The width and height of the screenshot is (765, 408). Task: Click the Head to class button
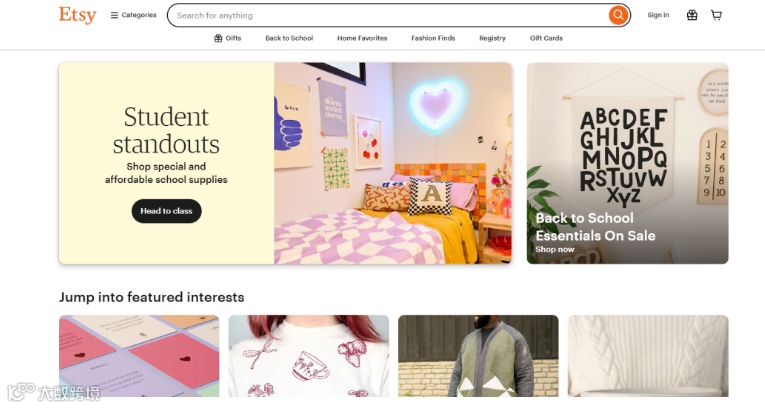[x=166, y=211]
